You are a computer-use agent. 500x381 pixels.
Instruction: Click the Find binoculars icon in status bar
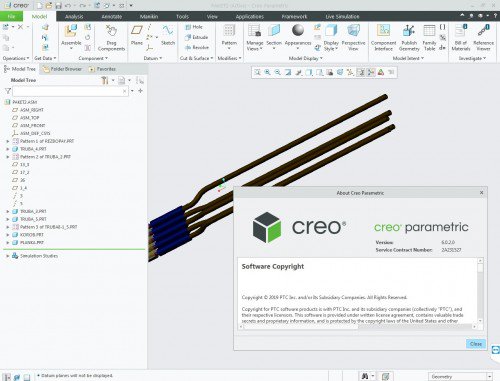pos(365,376)
